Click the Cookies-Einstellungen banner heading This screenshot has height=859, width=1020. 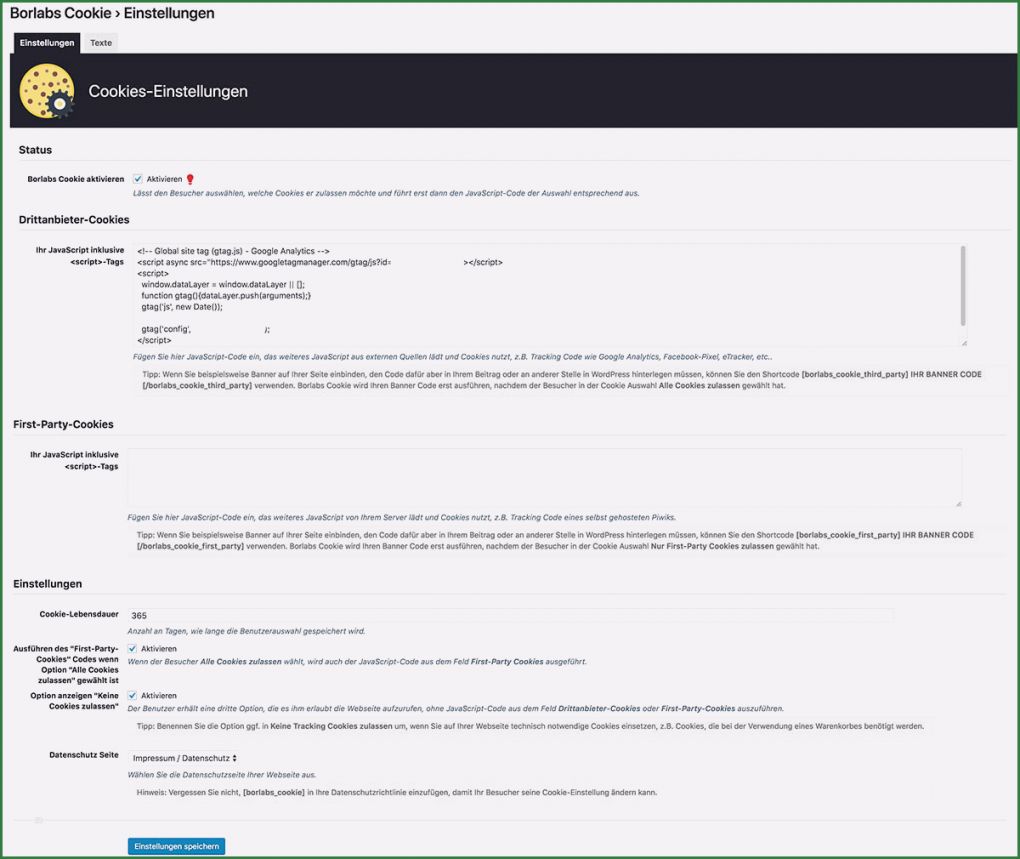click(x=168, y=91)
